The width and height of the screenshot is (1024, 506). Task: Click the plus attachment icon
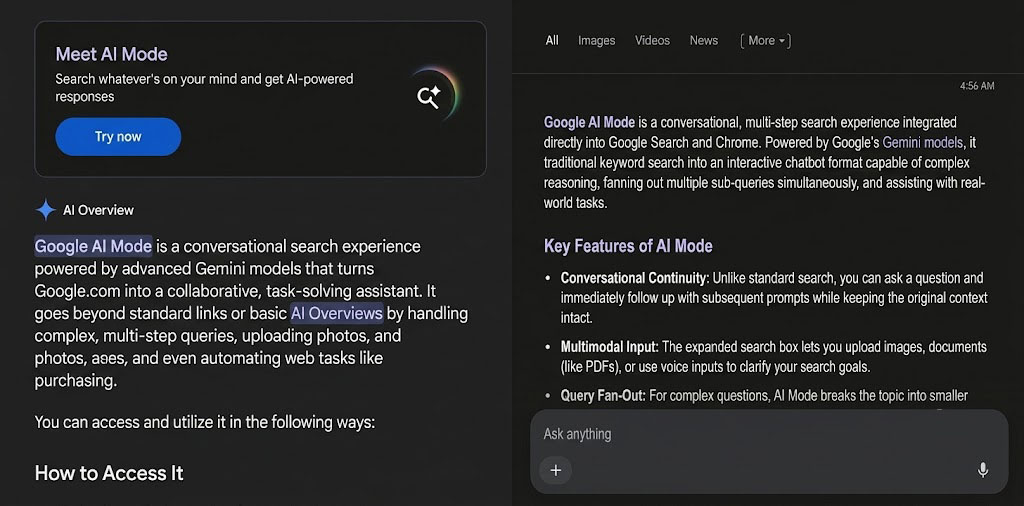click(556, 470)
